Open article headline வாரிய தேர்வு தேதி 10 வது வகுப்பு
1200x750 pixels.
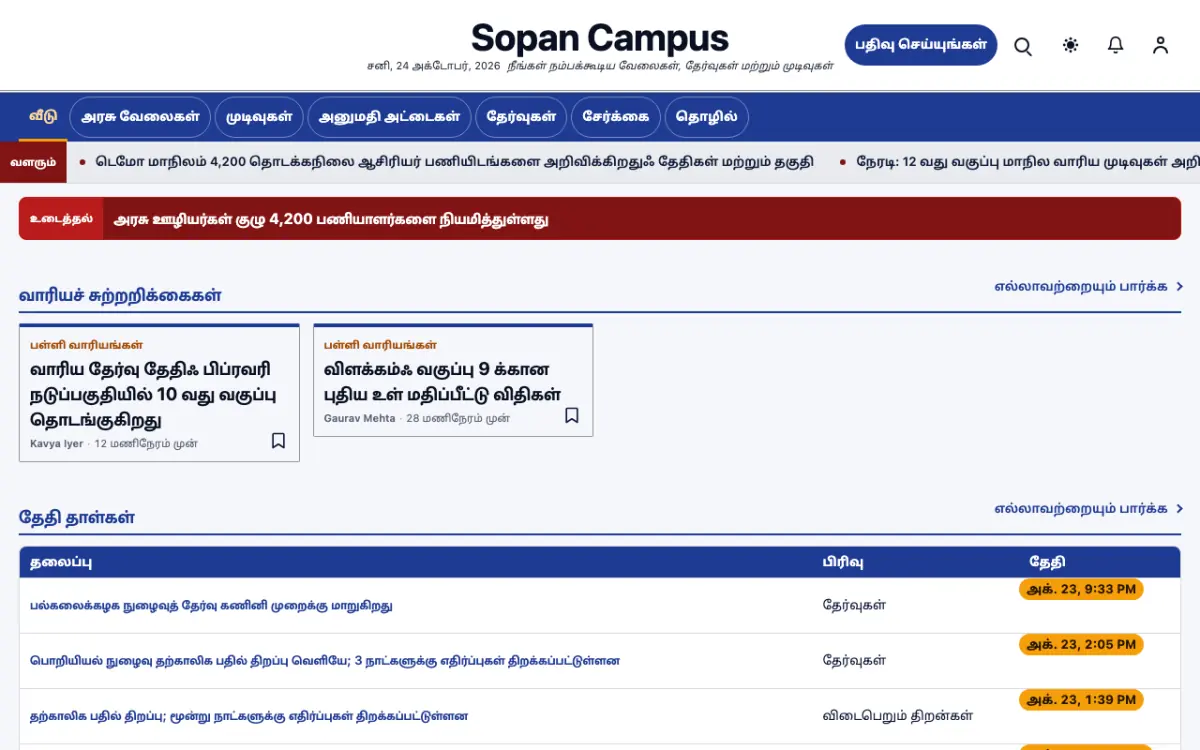152,394
